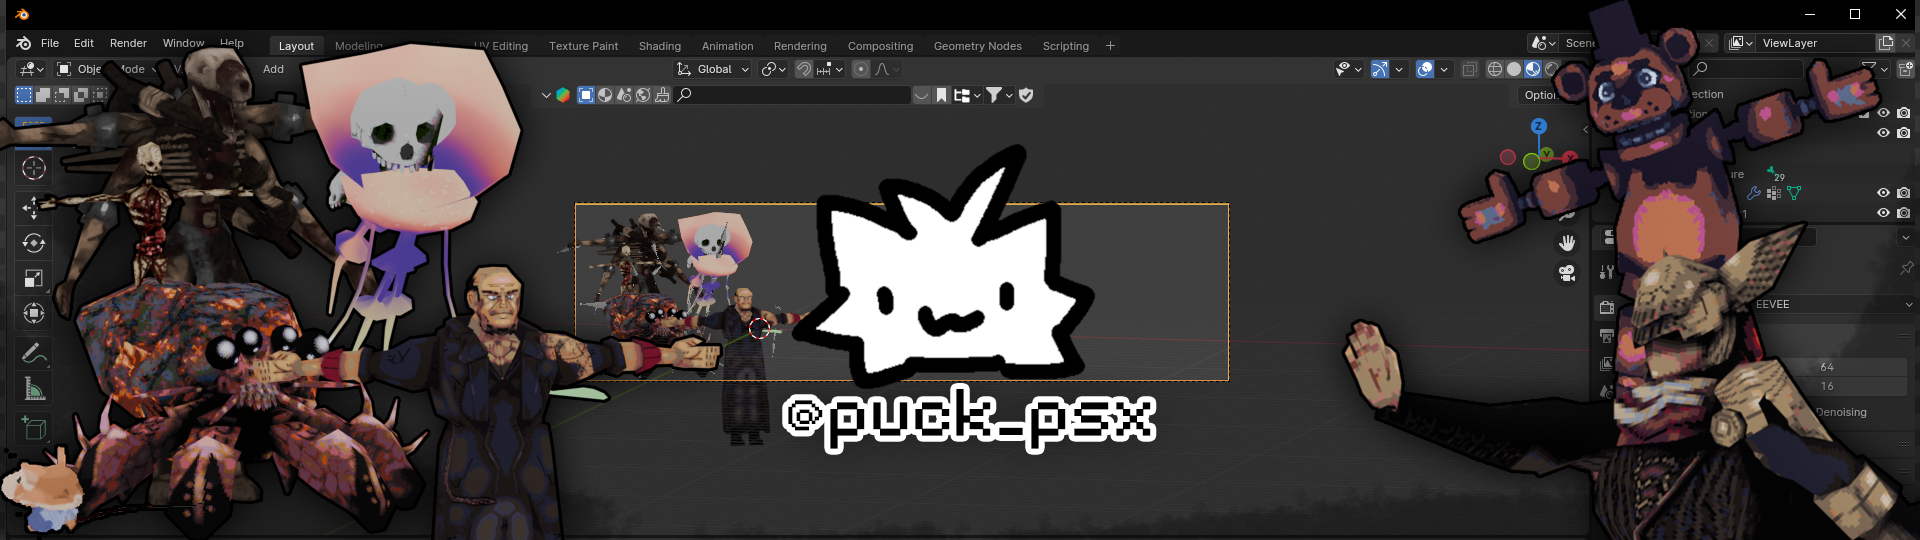1920x540 pixels.
Task: Open the Add menu in viewport header
Action: point(273,69)
